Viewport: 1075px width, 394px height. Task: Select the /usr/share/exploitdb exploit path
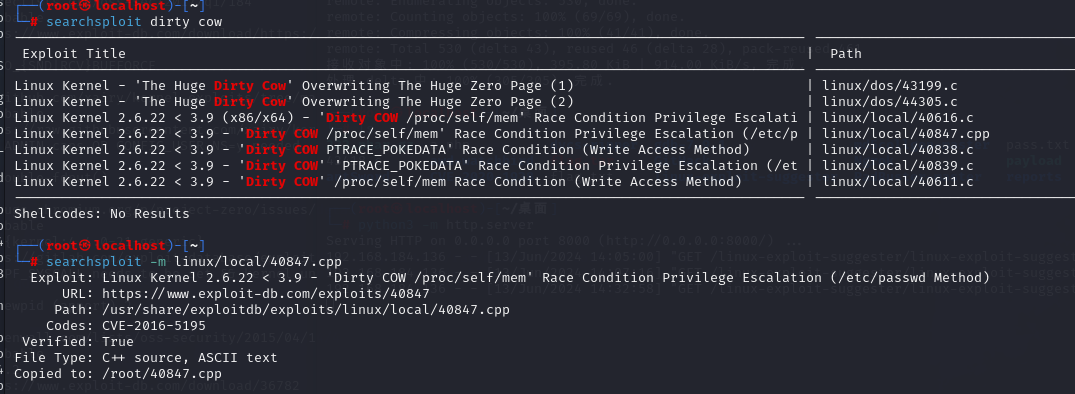(x=298, y=310)
